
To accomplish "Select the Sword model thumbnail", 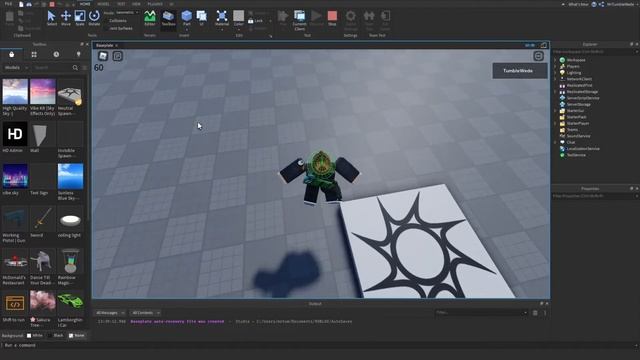I will (x=42, y=218).
